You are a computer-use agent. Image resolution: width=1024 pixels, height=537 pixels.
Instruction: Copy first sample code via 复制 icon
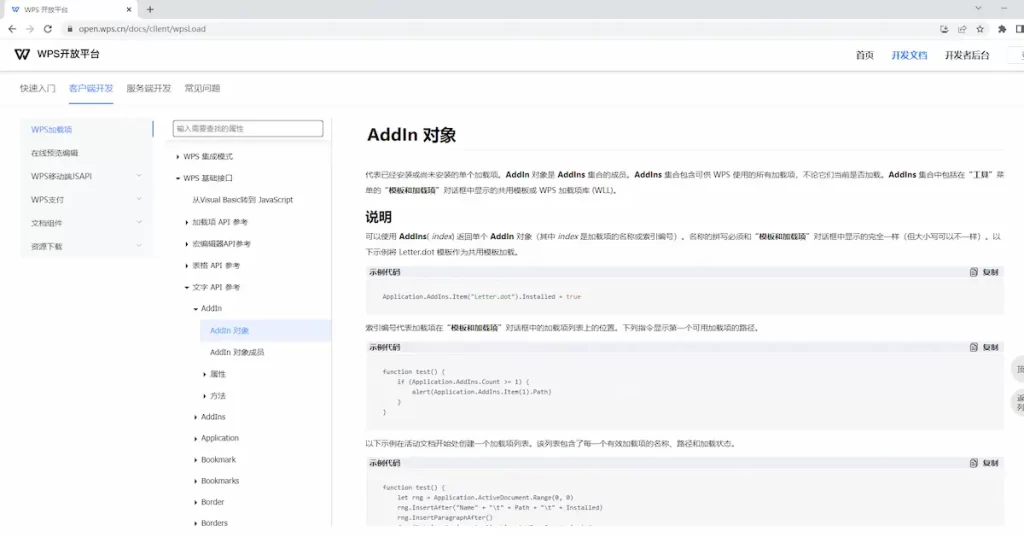coord(974,272)
